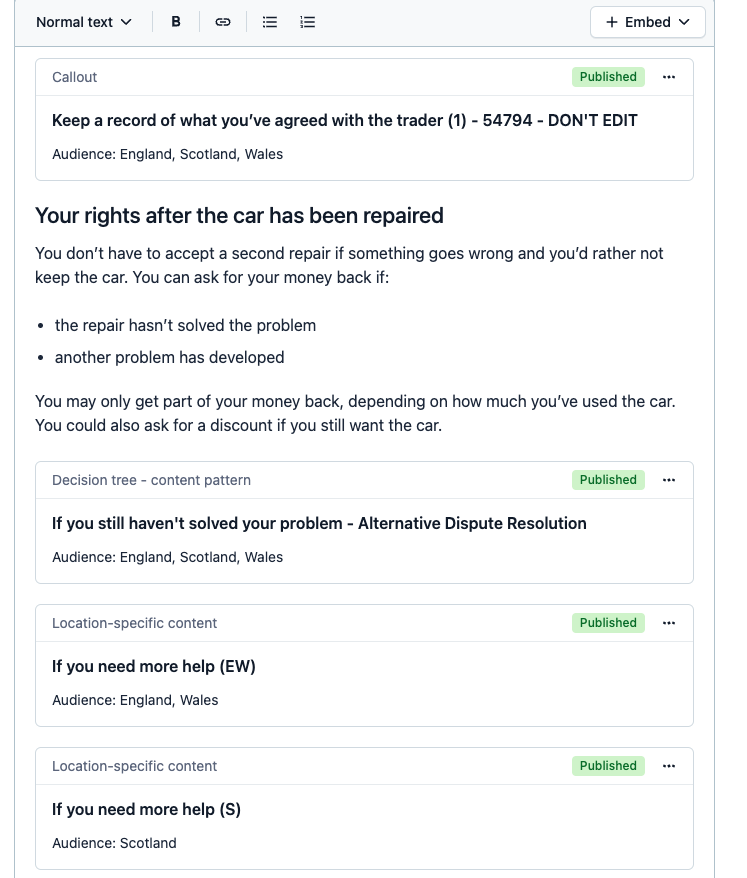Open the Normal text style dropdown
Image resolution: width=747 pixels, height=878 pixels.
(84, 22)
